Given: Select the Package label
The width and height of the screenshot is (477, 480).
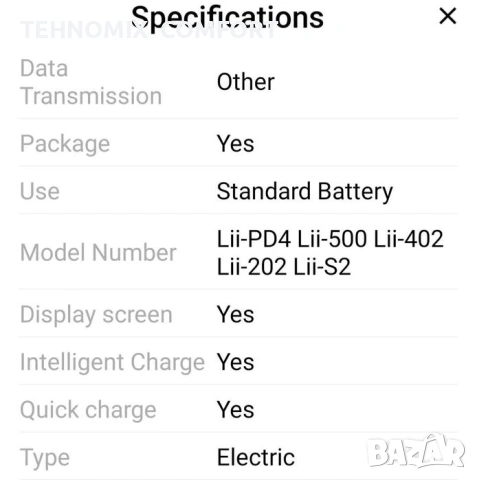Looking at the screenshot, I should tap(65, 144).
